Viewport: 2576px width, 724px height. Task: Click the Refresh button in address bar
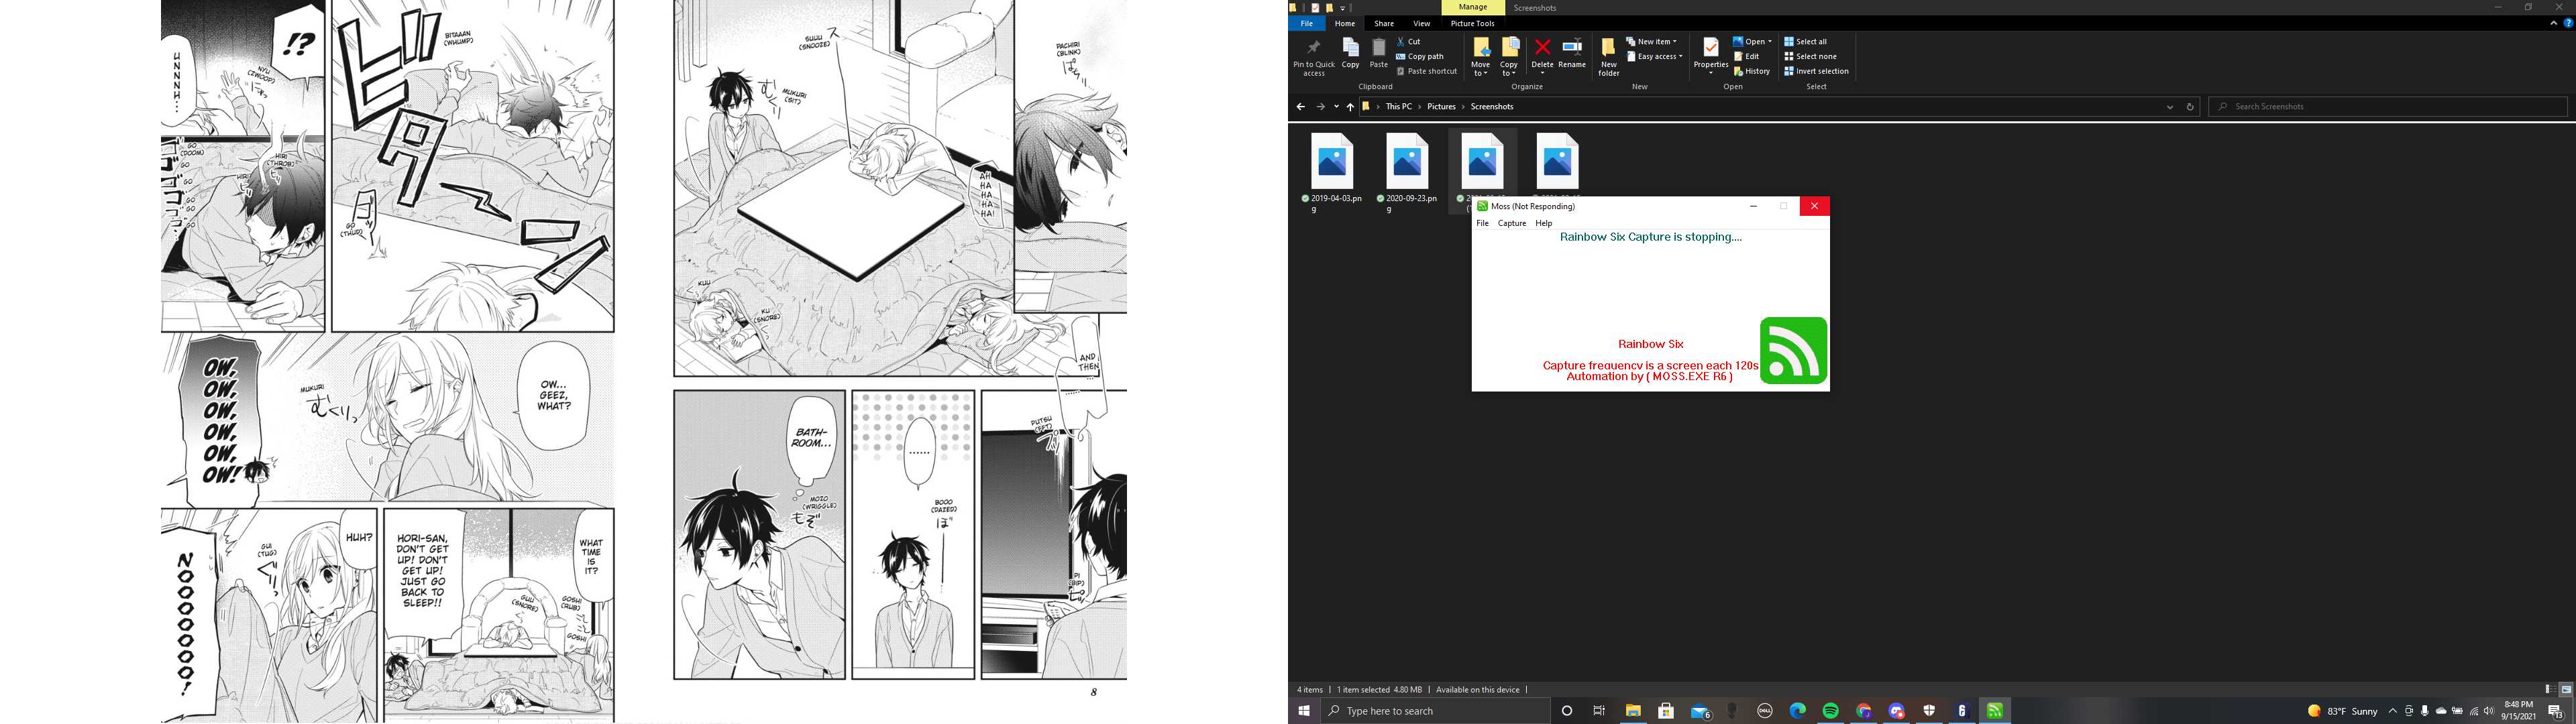point(2190,106)
